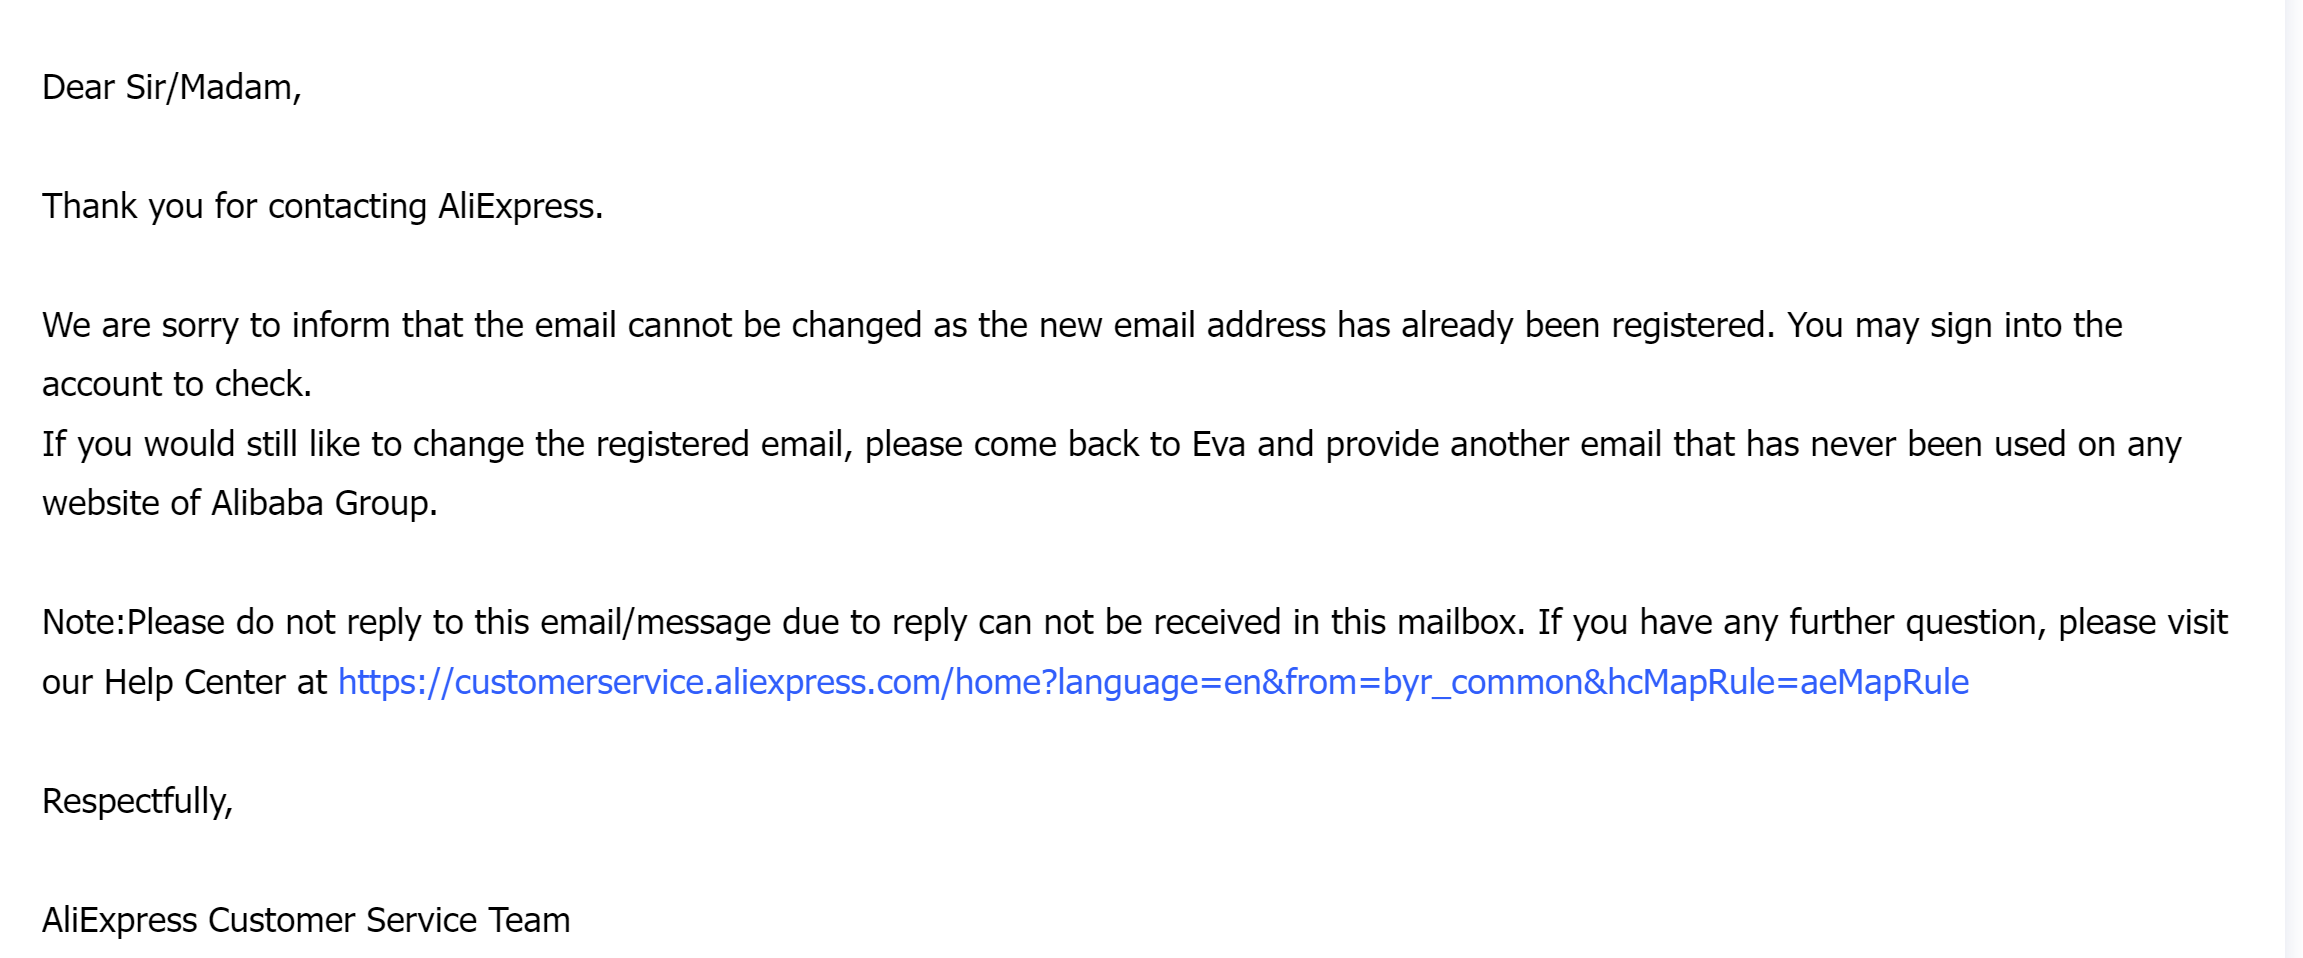The image size is (2303, 958).
Task: Click the "our Help Center at" text
Action: [x=184, y=682]
